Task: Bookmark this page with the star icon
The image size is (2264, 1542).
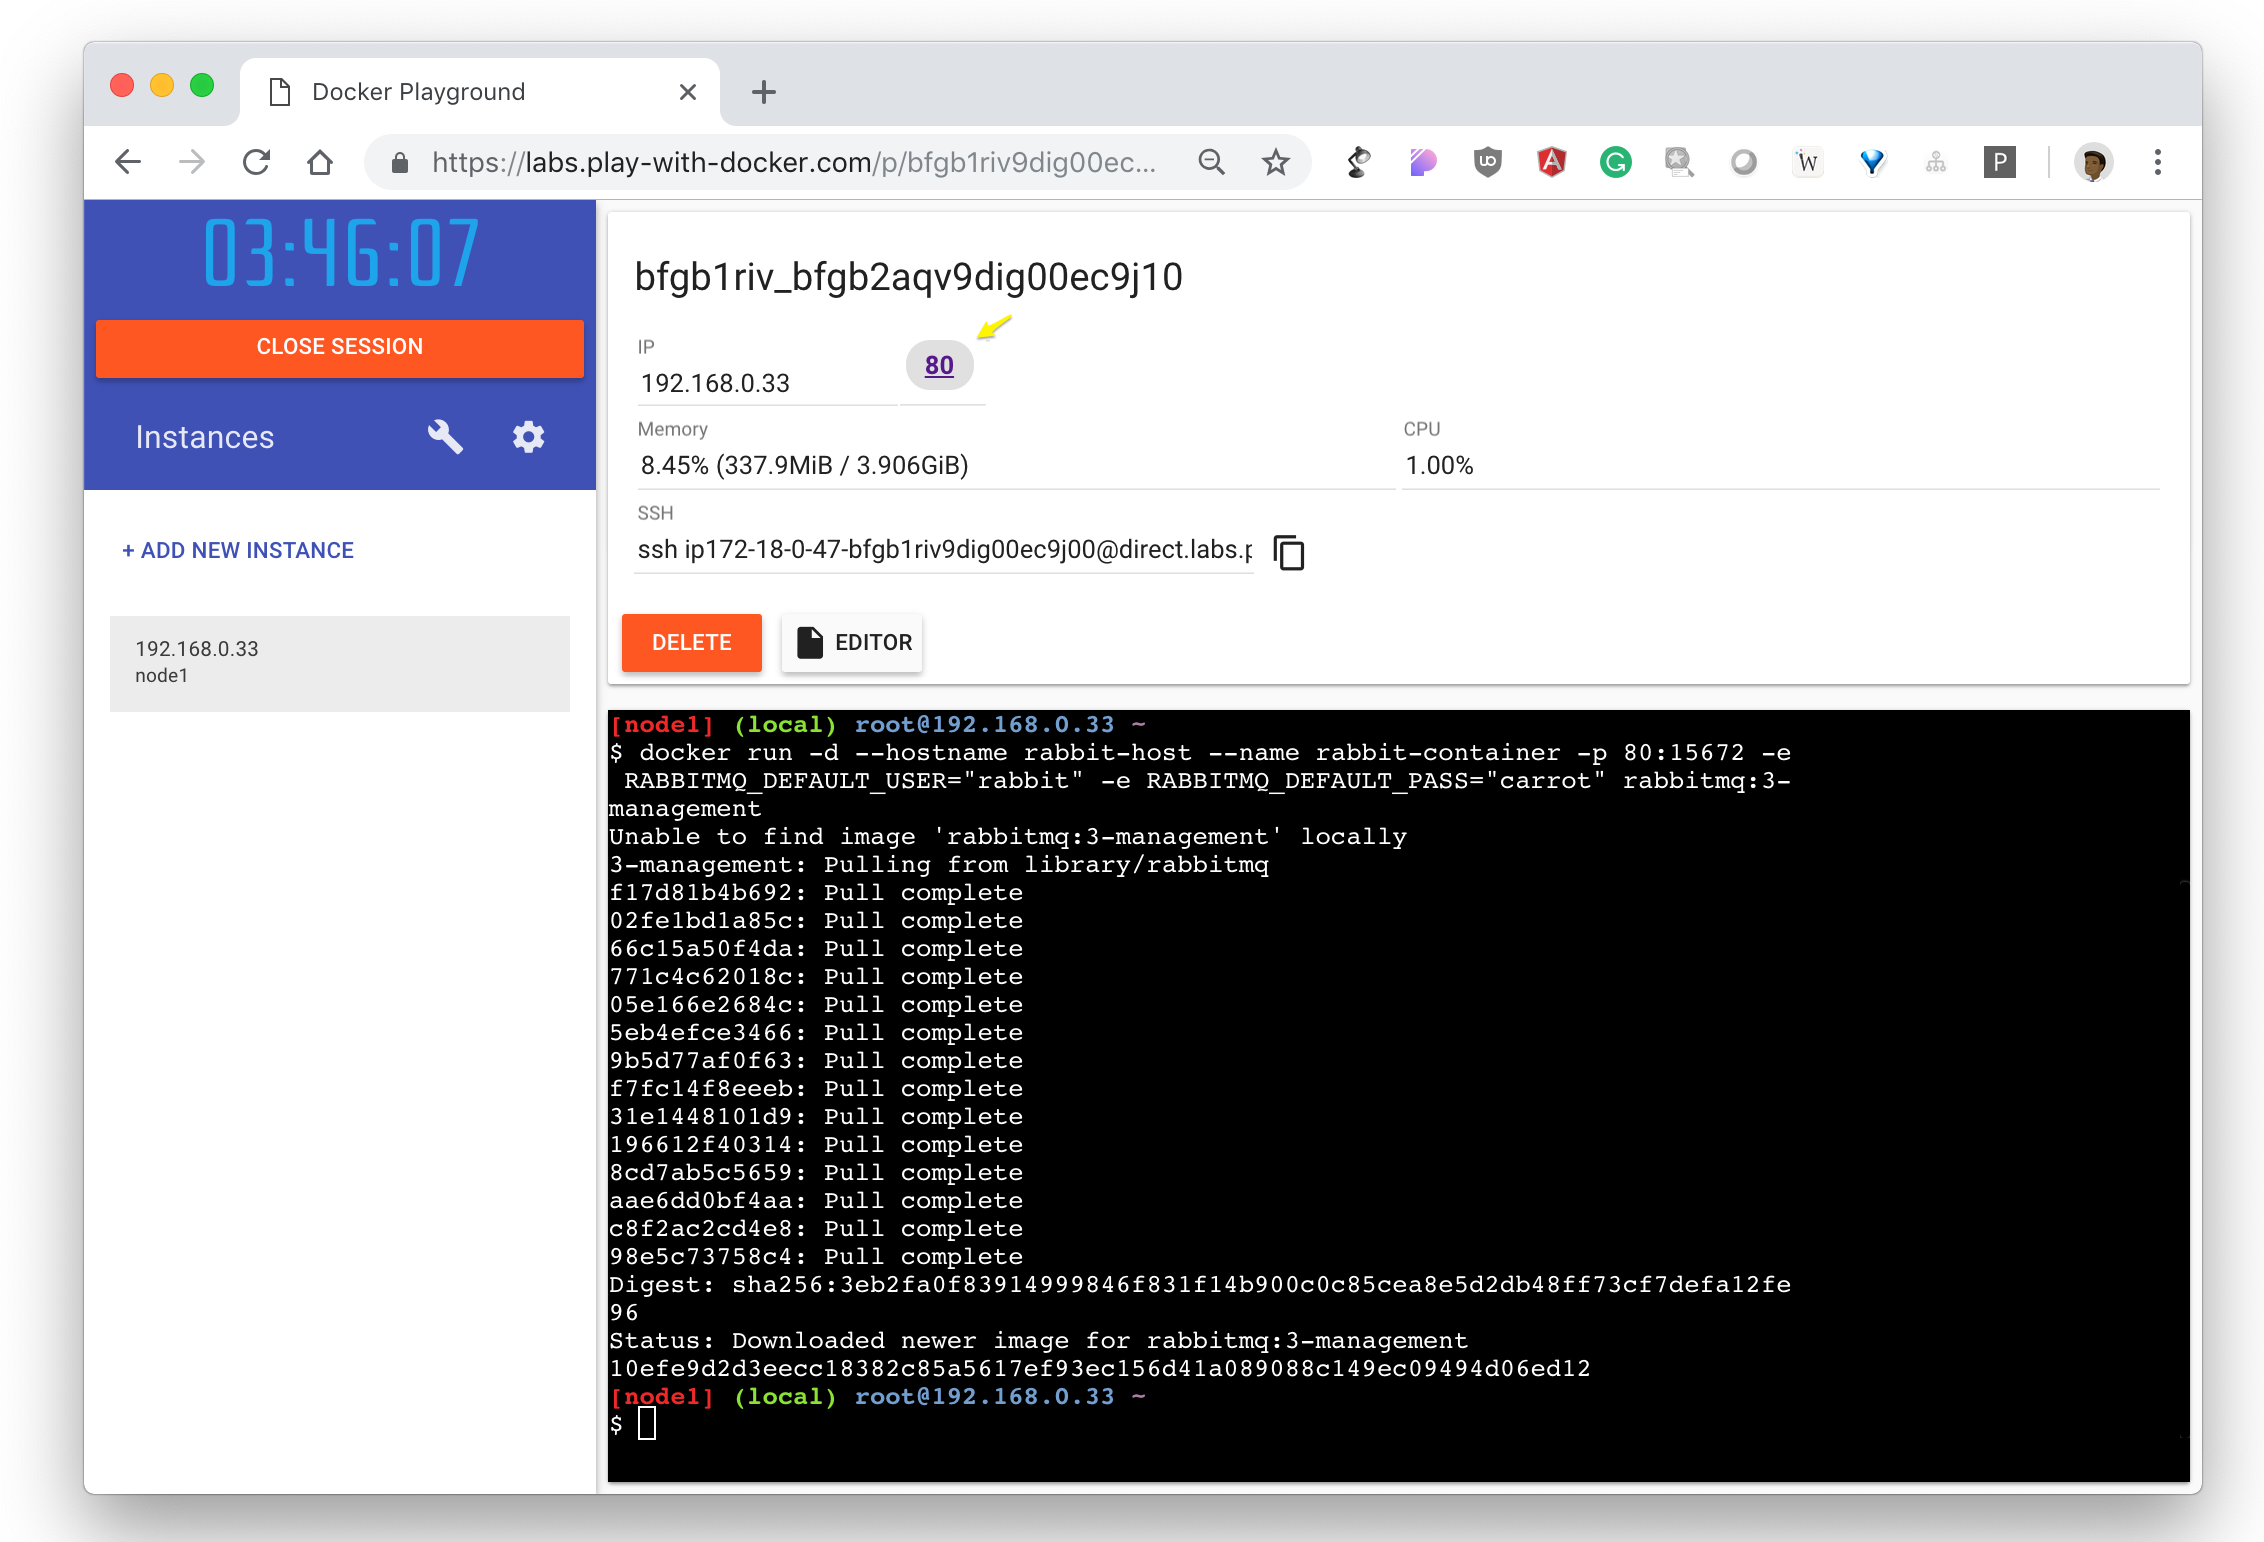Action: [x=1275, y=162]
